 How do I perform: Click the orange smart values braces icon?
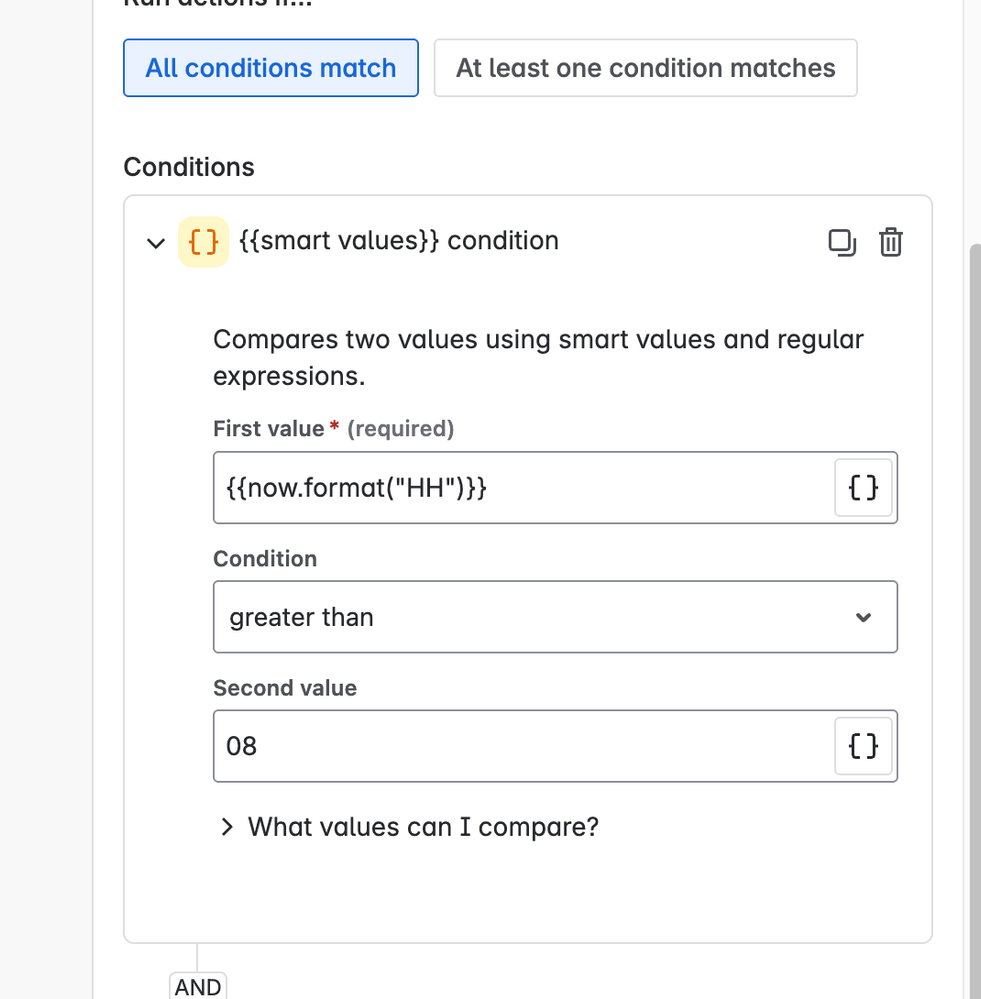pyautogui.click(x=203, y=242)
